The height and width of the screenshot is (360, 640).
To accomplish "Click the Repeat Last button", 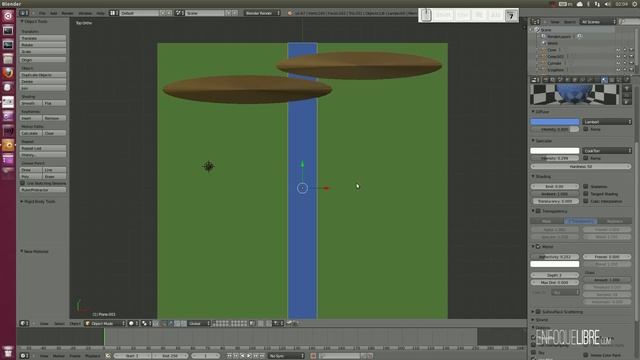I will tap(43, 148).
